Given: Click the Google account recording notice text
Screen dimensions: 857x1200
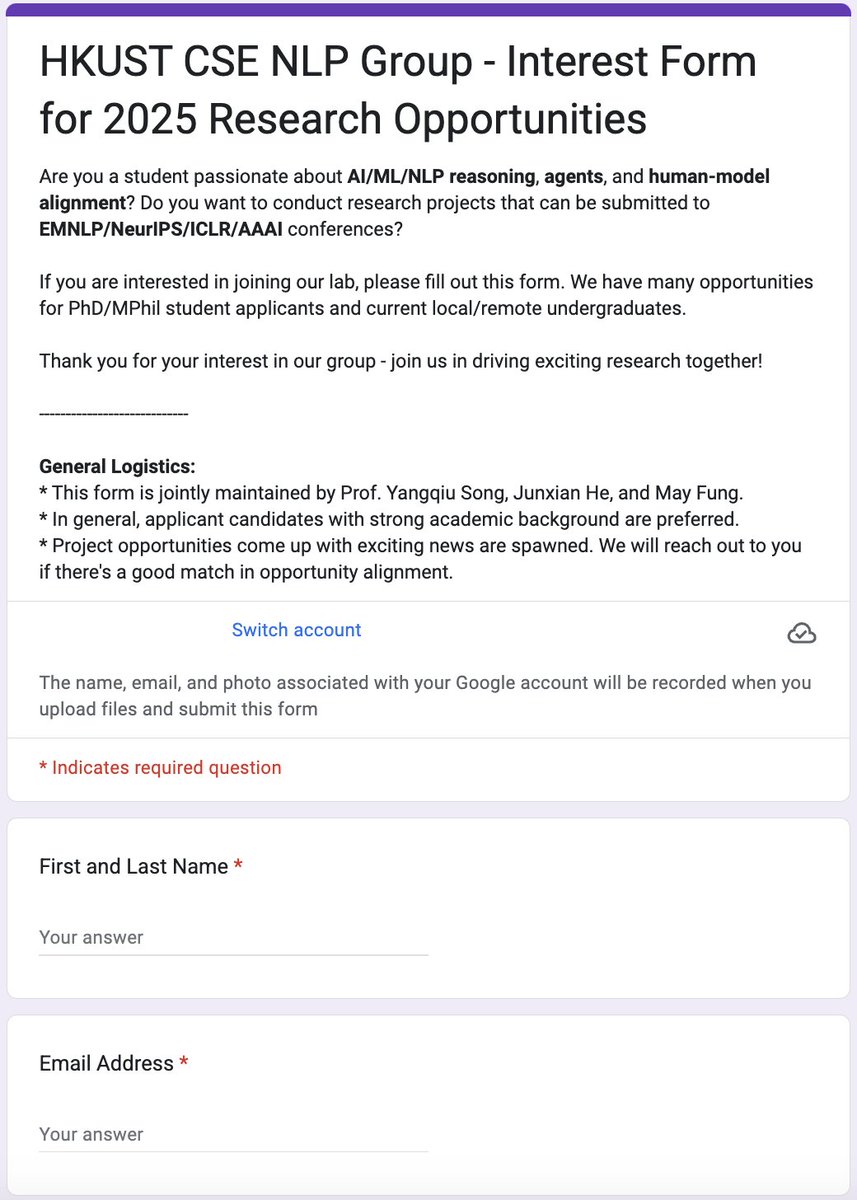Looking at the screenshot, I should coord(425,696).
